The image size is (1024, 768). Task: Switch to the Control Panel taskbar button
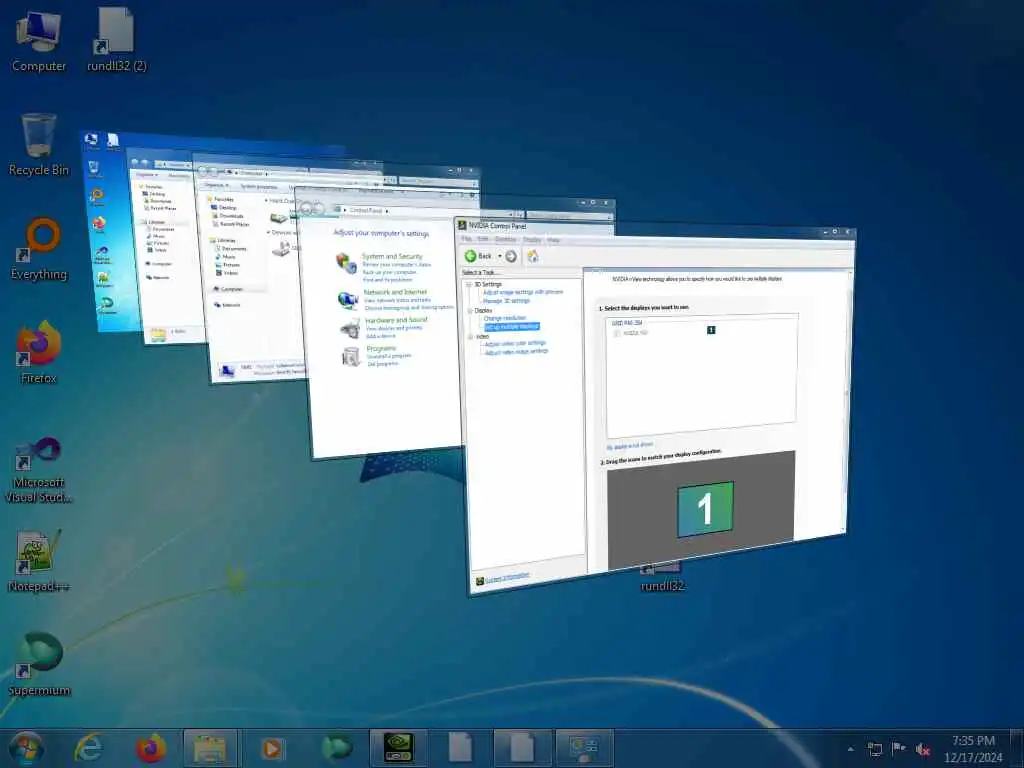(584, 748)
